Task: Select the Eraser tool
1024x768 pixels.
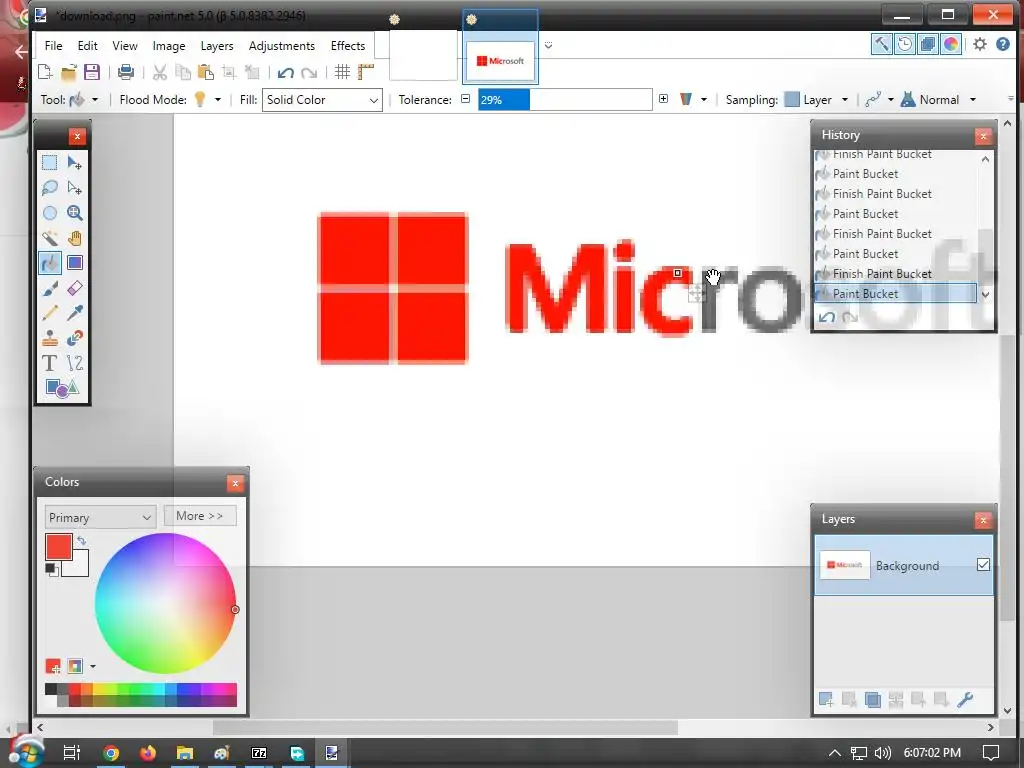Action: (x=74, y=288)
